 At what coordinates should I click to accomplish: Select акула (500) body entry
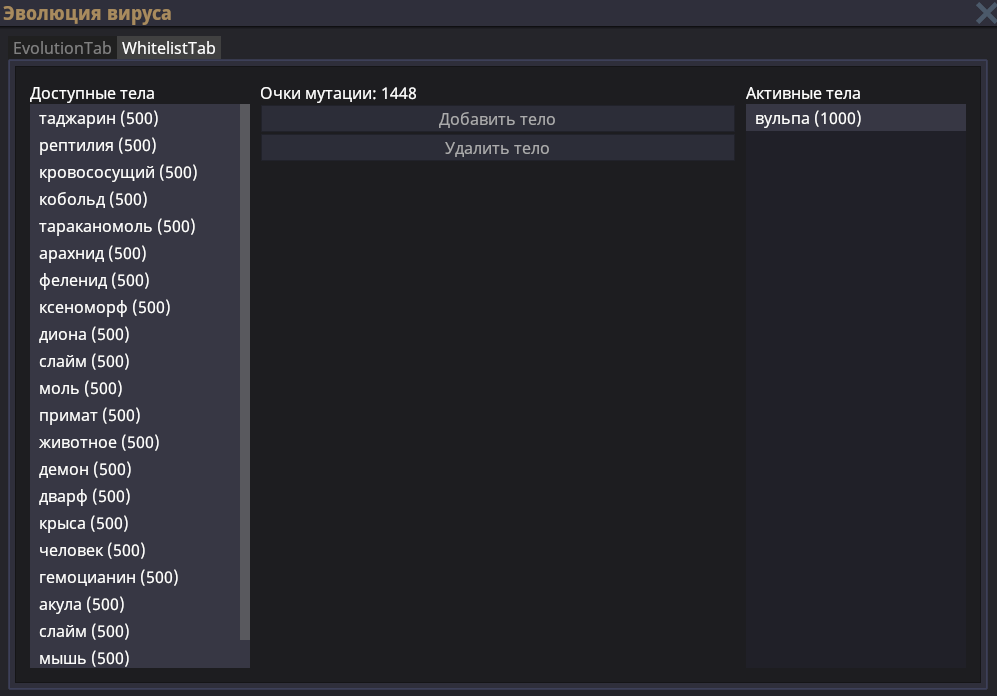point(82,605)
